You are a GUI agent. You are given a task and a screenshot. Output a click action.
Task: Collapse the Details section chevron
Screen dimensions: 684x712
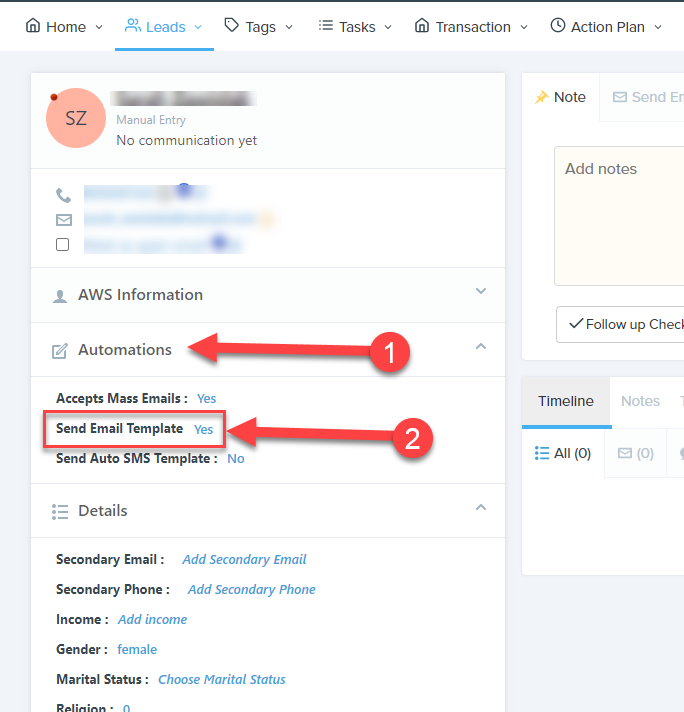click(481, 508)
